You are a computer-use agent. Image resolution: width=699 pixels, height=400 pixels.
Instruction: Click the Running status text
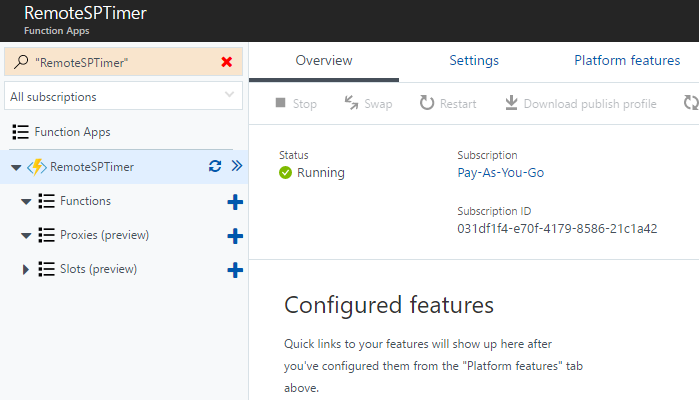[321, 173]
